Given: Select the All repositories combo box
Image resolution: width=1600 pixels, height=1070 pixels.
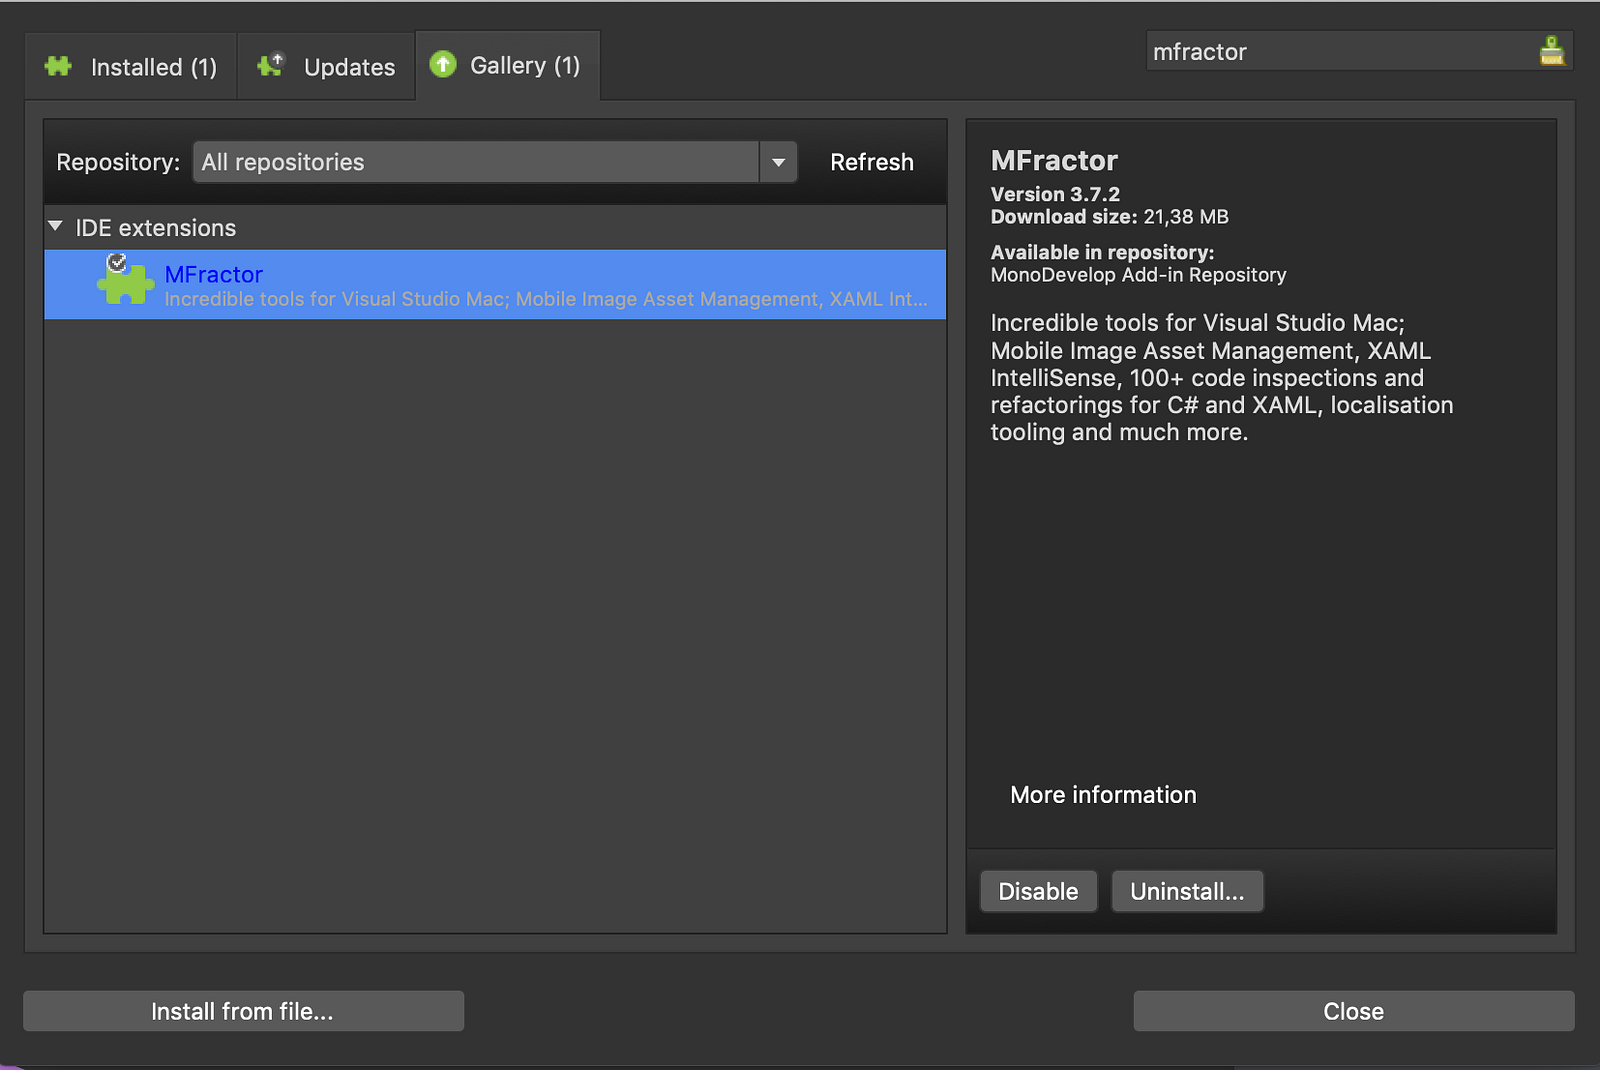Looking at the screenshot, I should pos(495,162).
